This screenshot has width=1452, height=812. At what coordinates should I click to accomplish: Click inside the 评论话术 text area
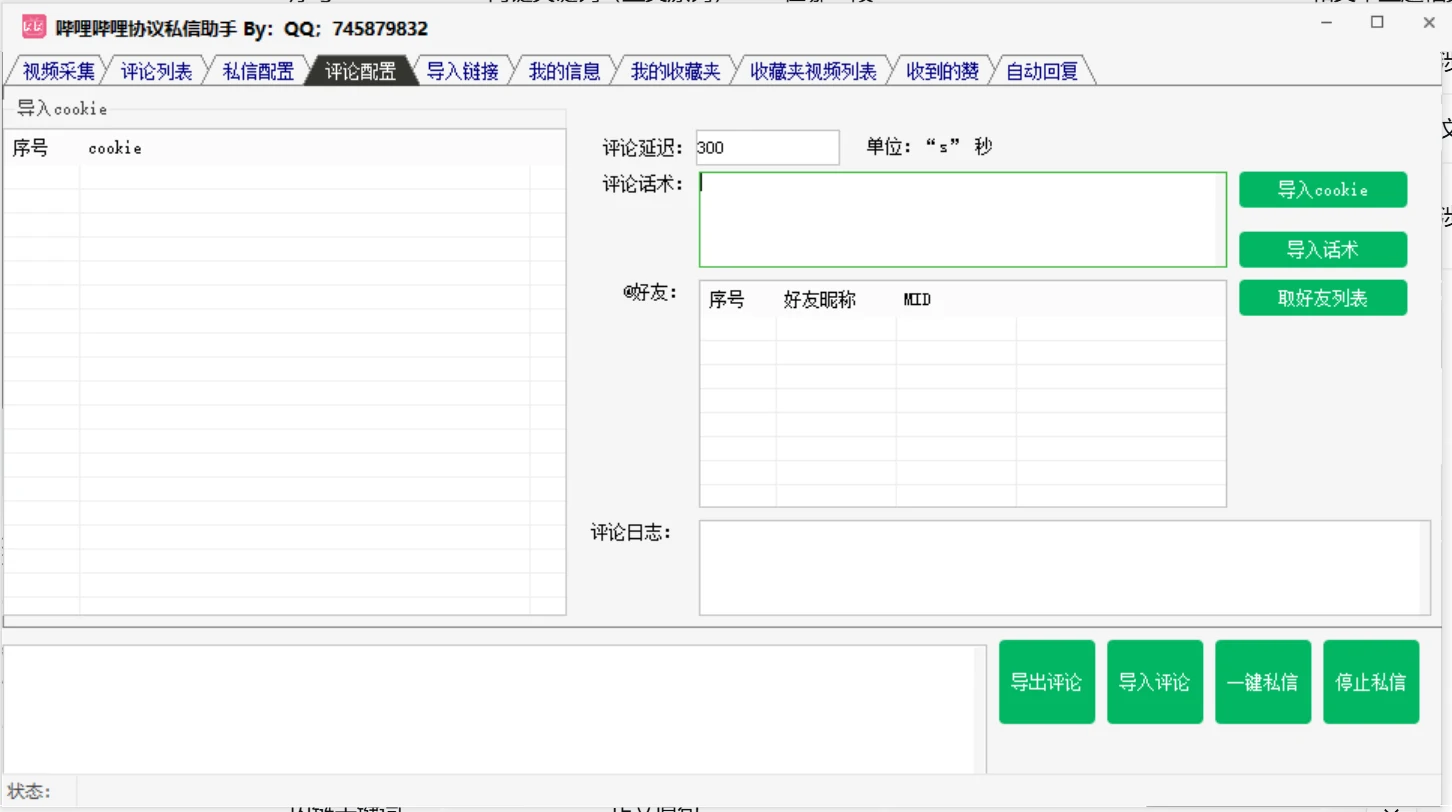[963, 220]
